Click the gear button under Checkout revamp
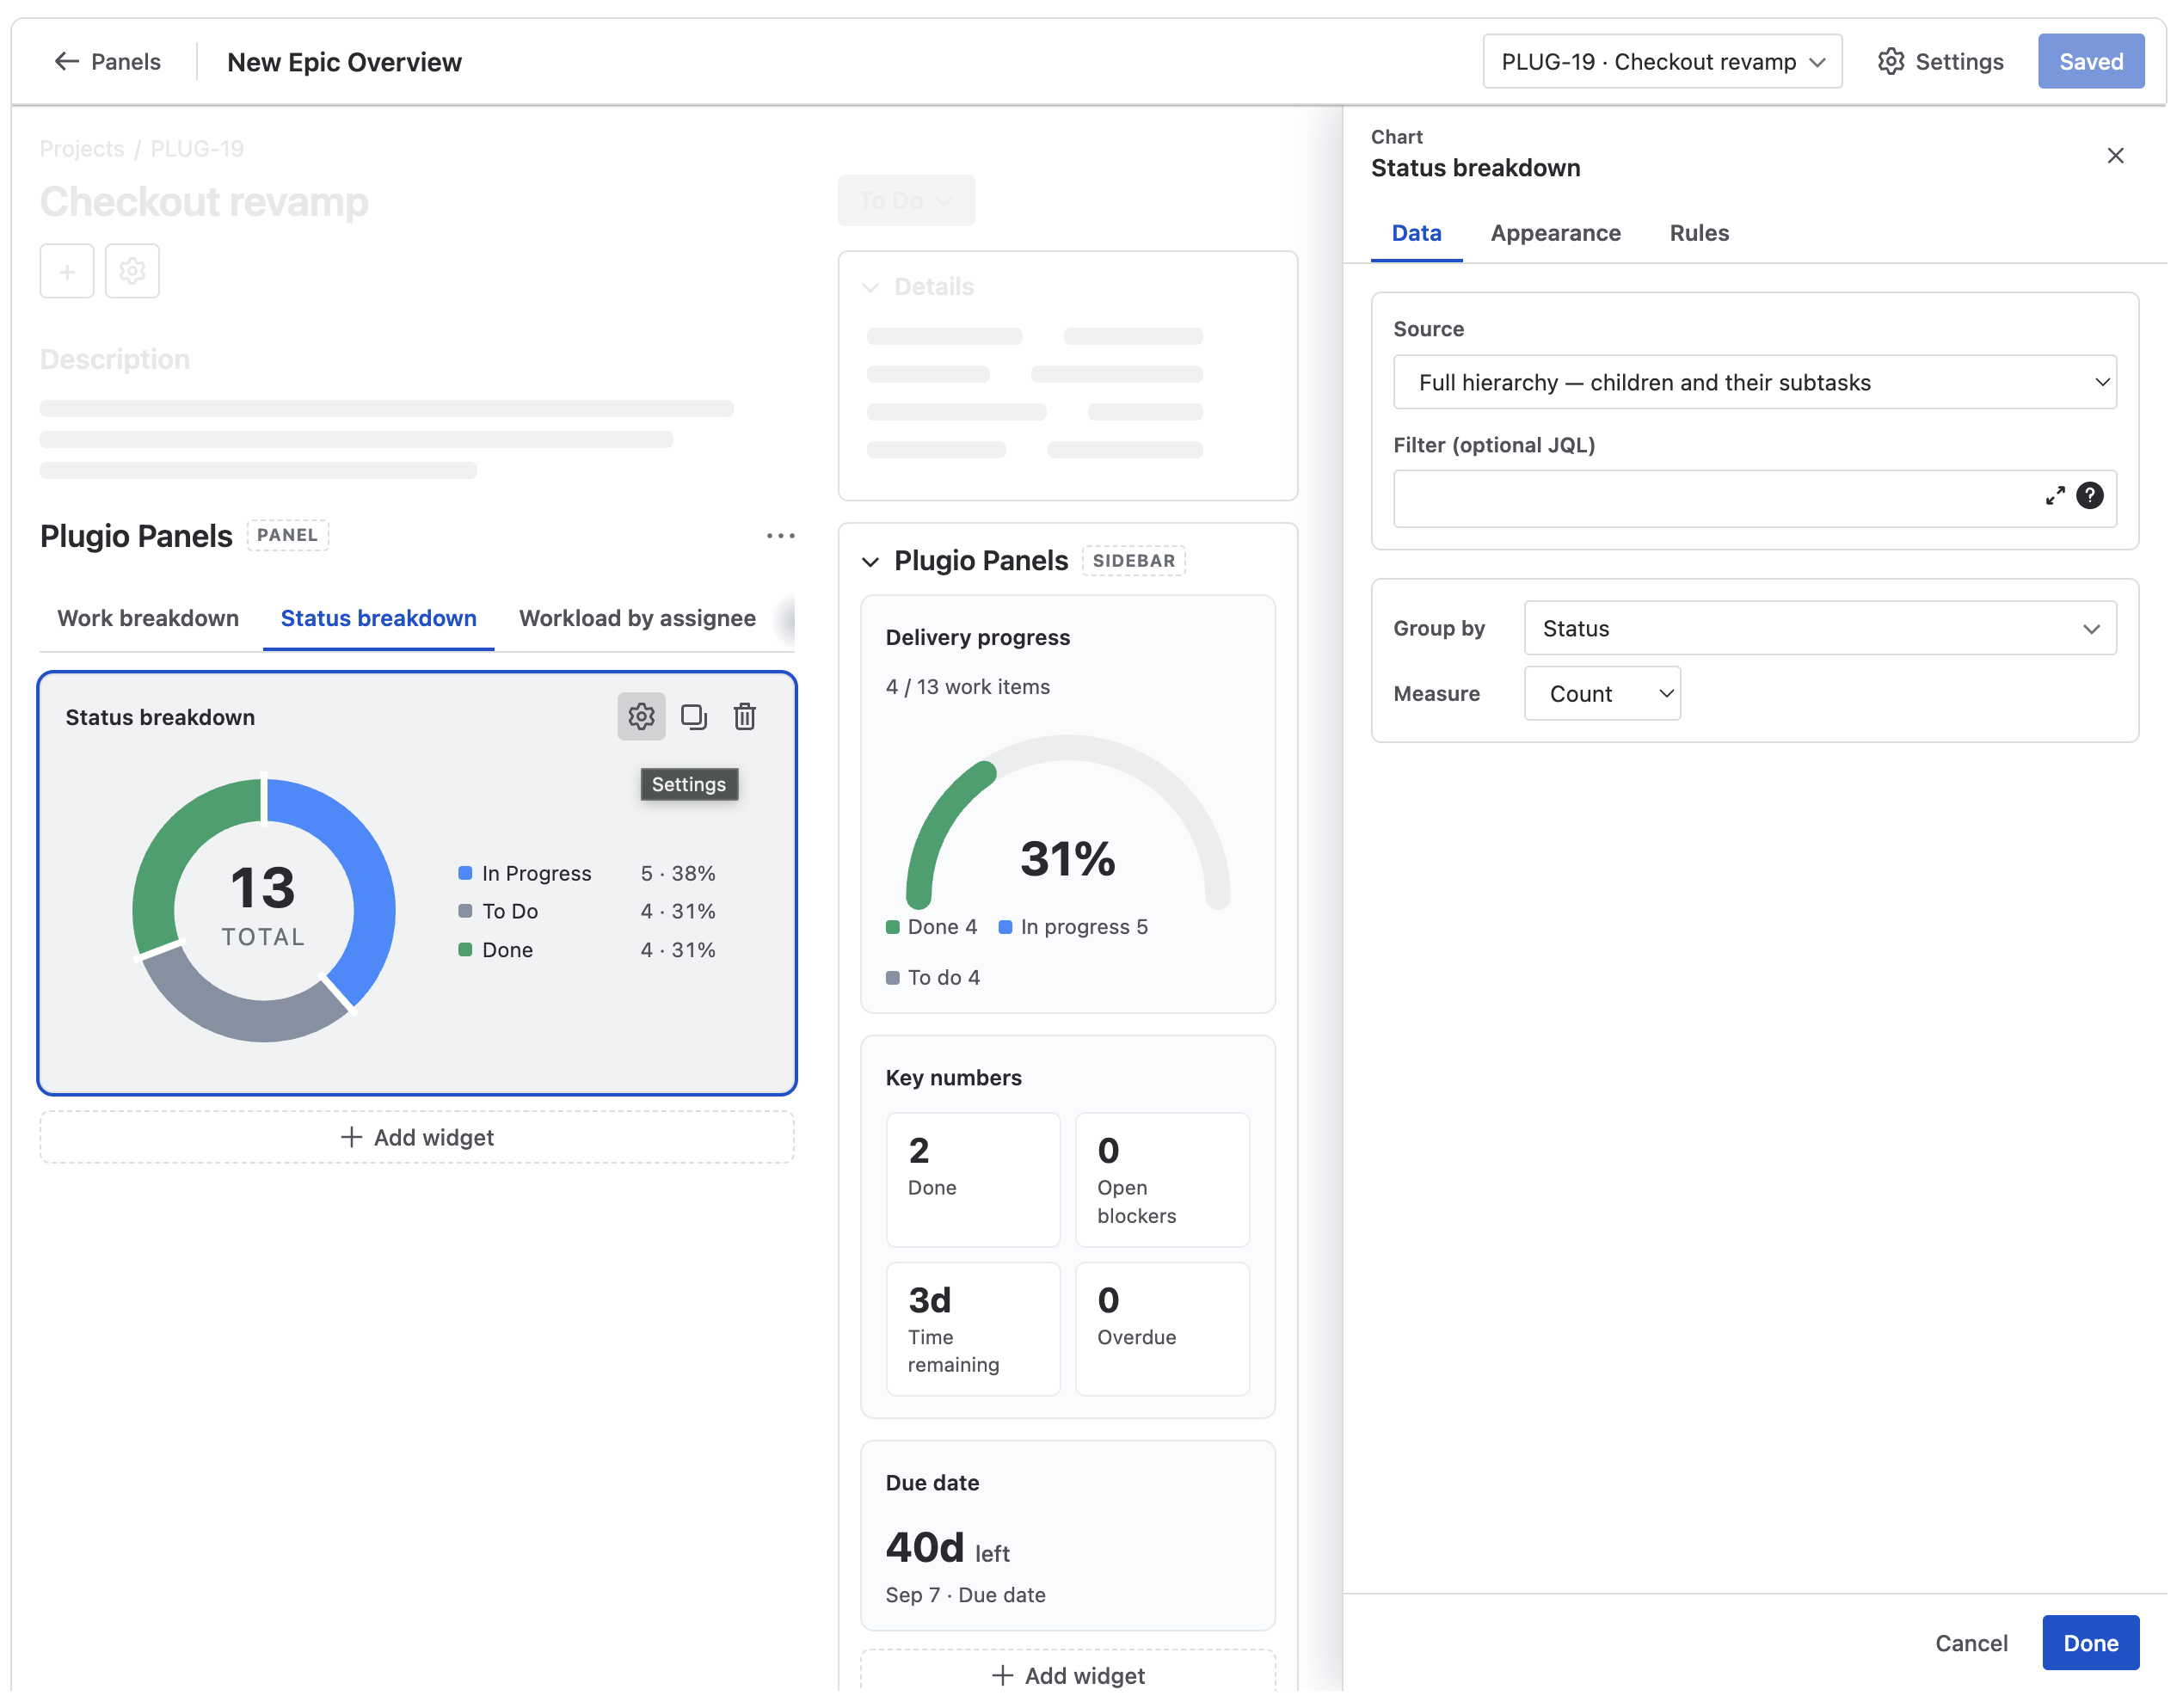The image size is (2183, 1708). click(x=133, y=272)
